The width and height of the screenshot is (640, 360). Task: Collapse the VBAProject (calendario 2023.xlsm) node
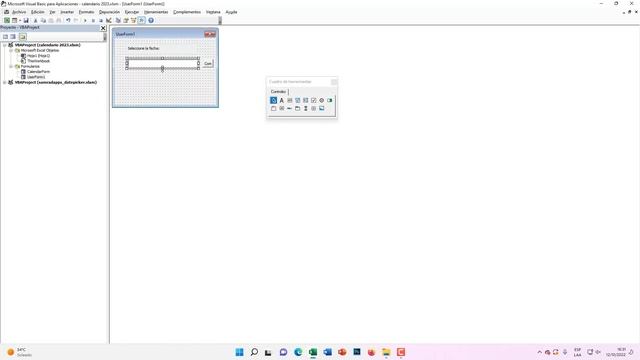pyautogui.click(x=4, y=45)
